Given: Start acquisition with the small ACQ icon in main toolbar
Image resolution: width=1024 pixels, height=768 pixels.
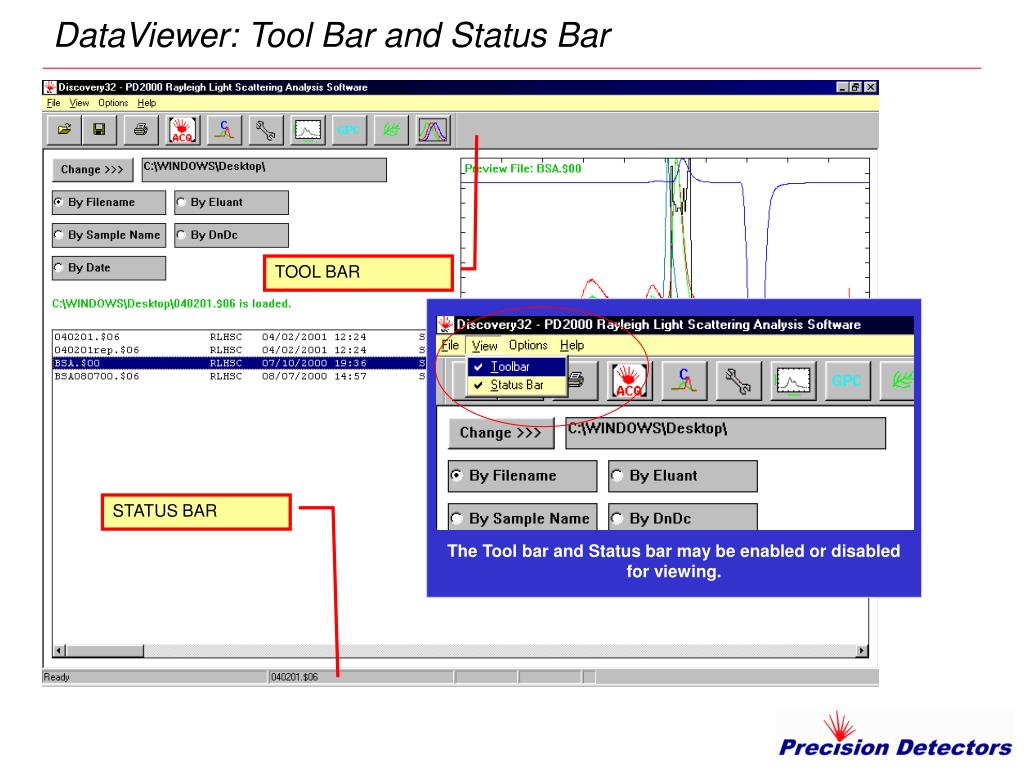Looking at the screenshot, I should [182, 129].
